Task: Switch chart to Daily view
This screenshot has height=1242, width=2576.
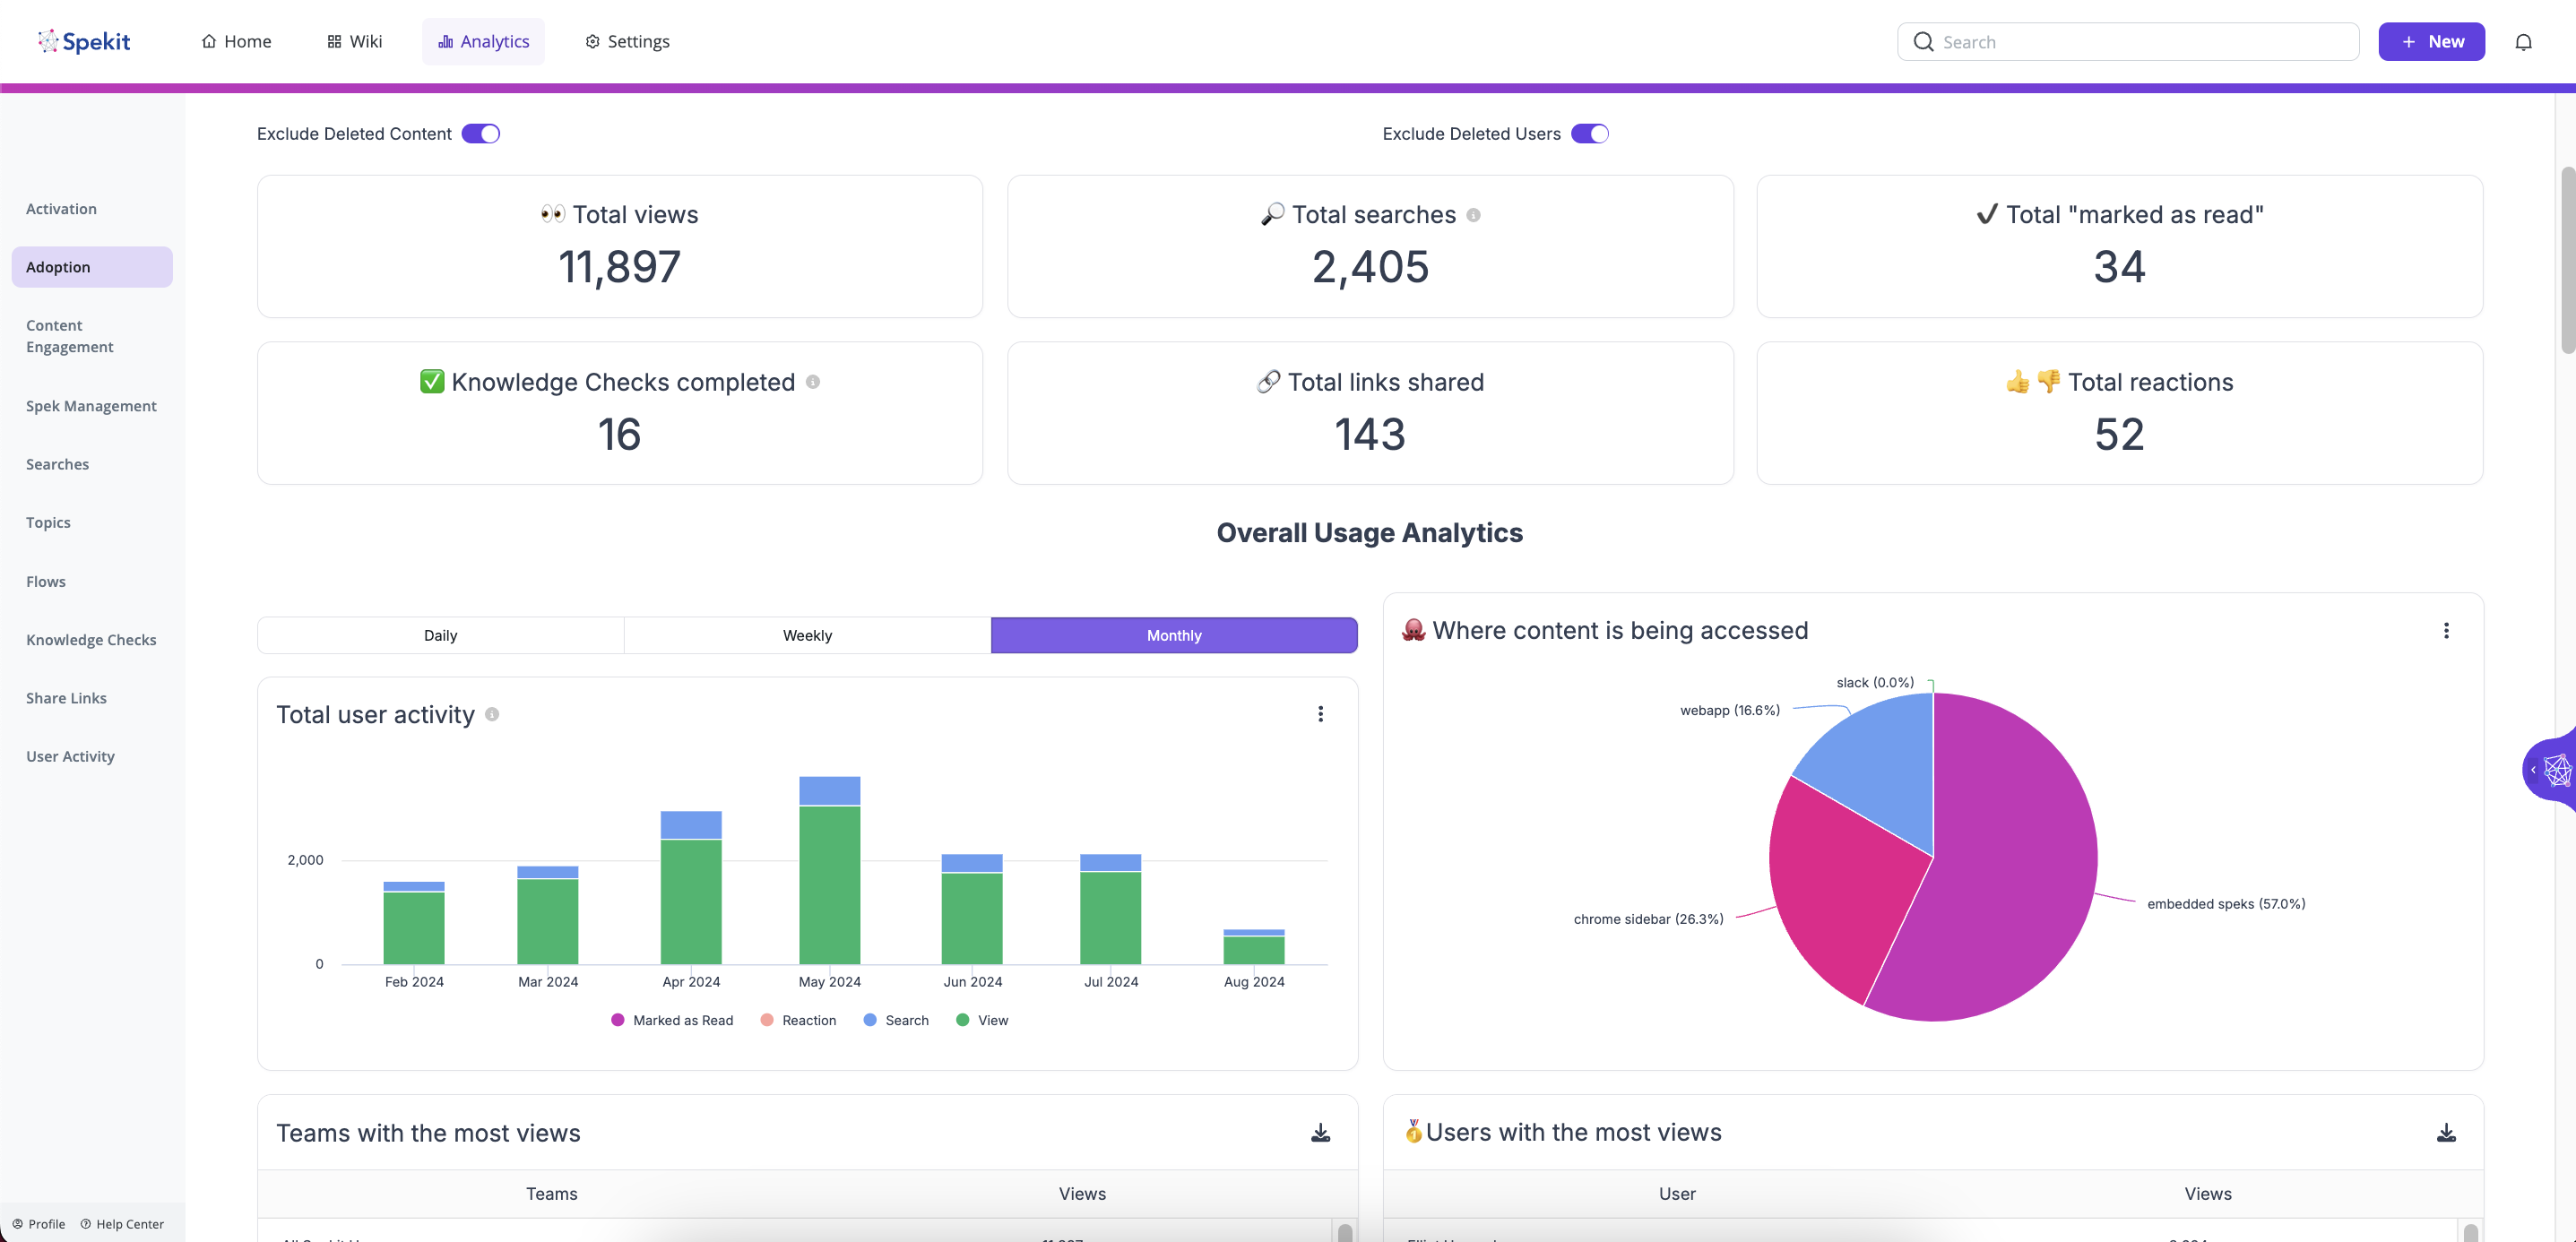Action: coord(440,635)
